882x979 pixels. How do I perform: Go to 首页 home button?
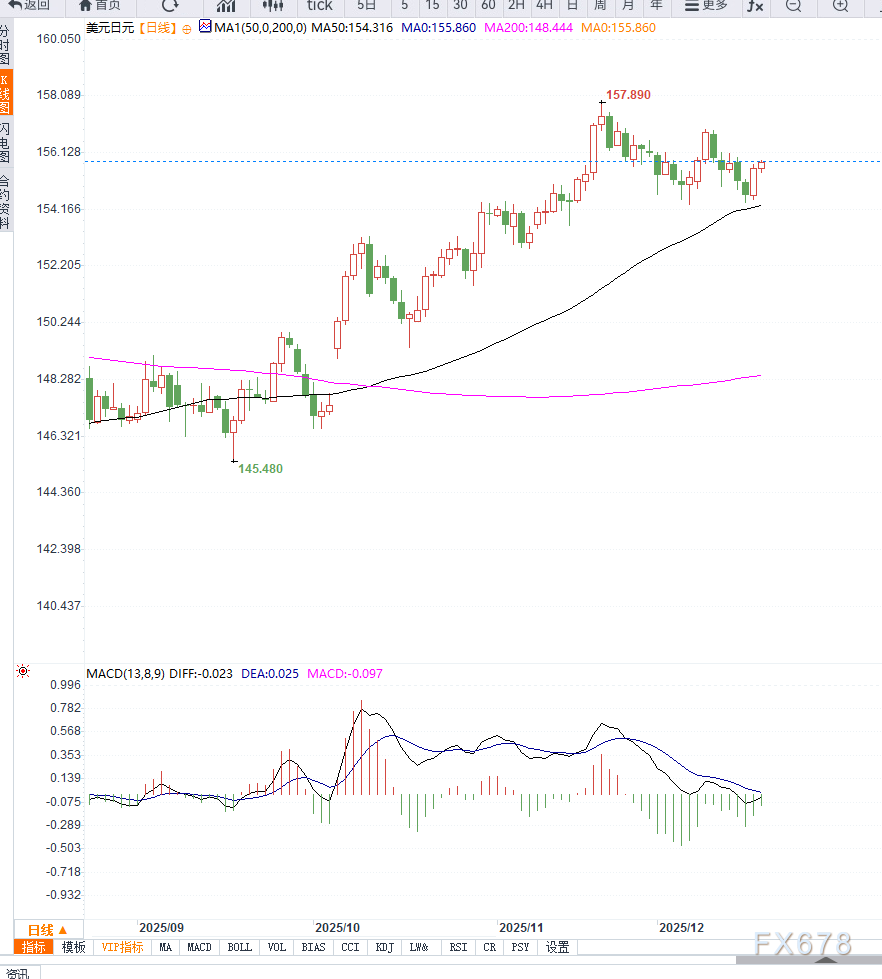coord(100,5)
